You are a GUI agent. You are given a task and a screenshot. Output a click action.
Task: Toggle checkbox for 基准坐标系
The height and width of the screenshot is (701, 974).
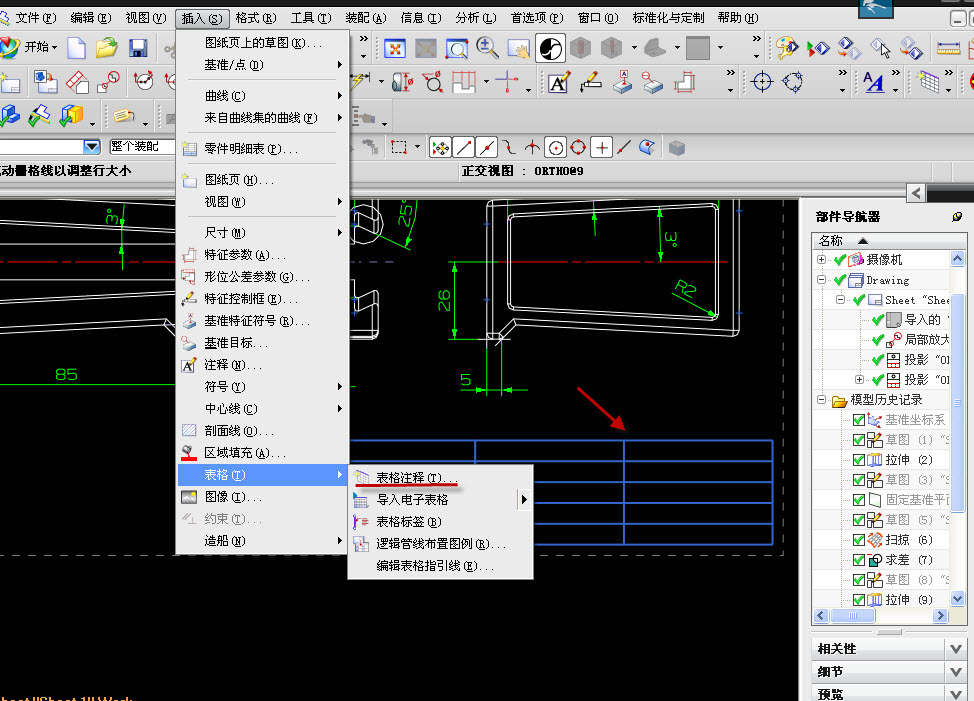tap(859, 420)
